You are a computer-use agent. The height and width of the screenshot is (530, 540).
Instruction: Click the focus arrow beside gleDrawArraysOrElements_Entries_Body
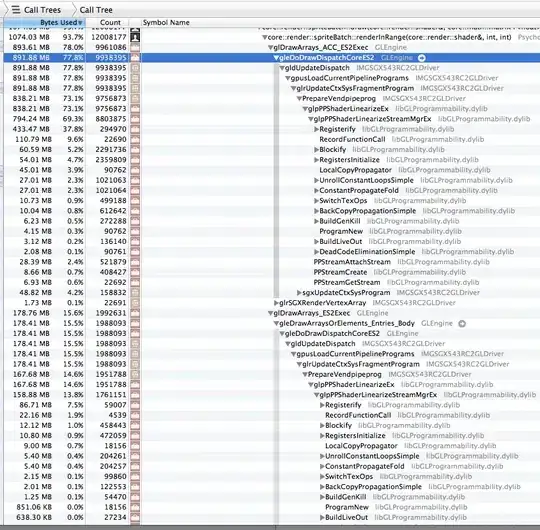point(462,323)
